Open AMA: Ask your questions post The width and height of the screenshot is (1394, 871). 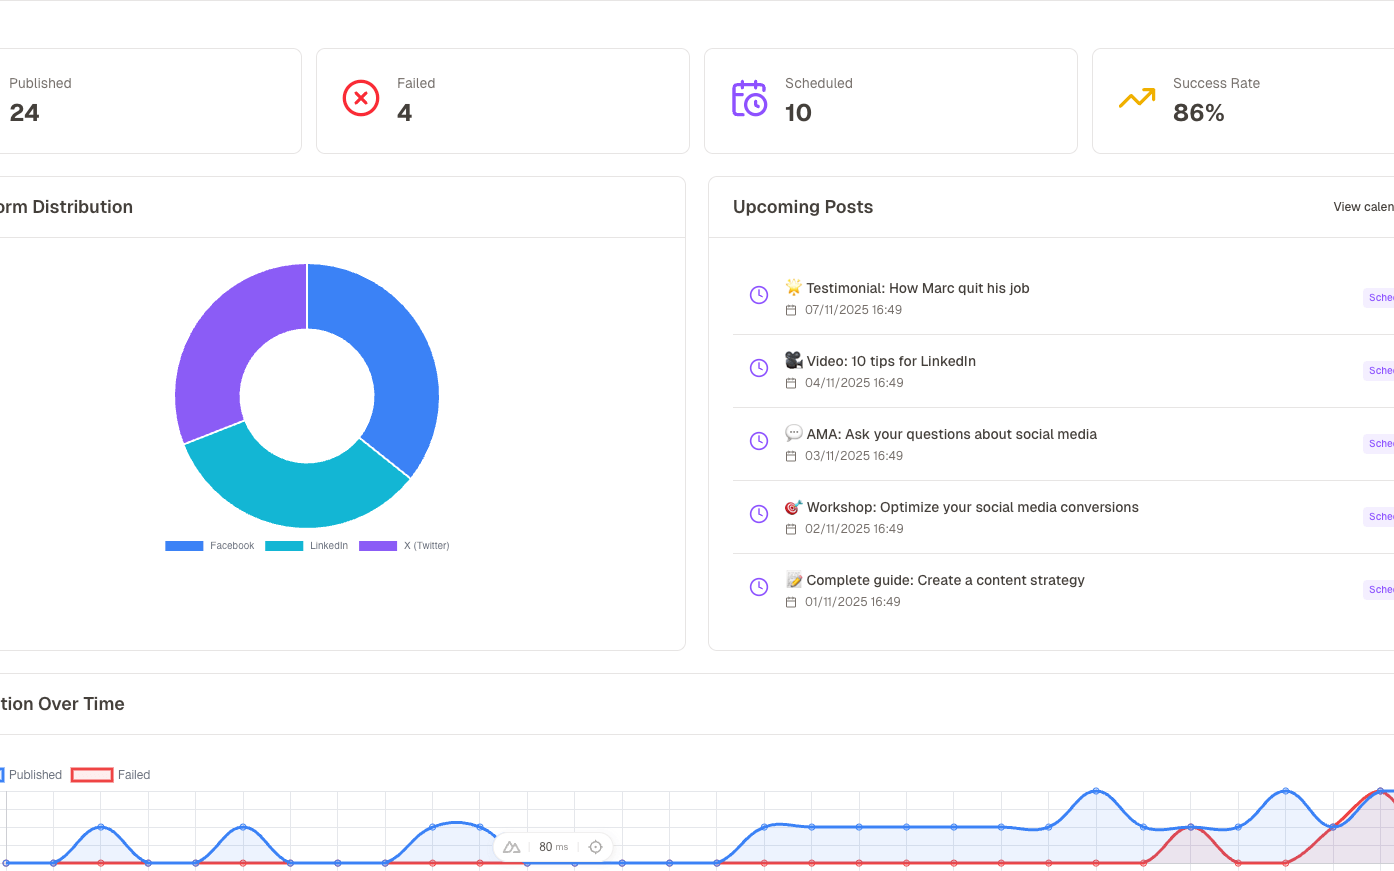point(951,435)
